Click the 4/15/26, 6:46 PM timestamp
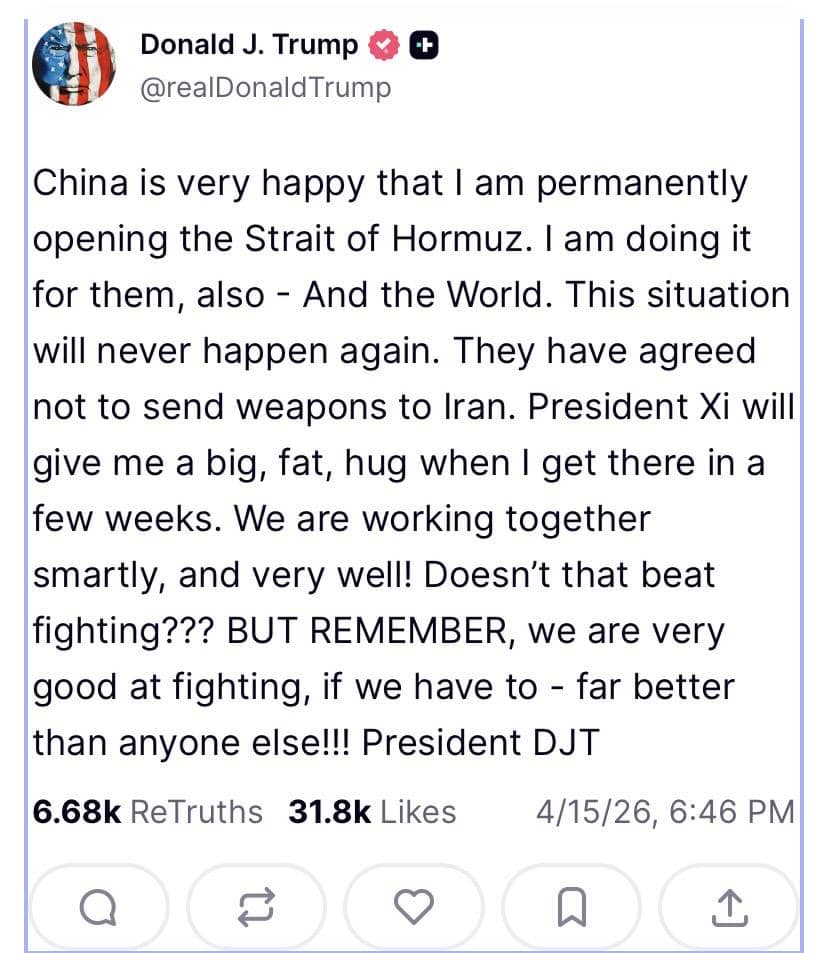 pyautogui.click(x=665, y=812)
